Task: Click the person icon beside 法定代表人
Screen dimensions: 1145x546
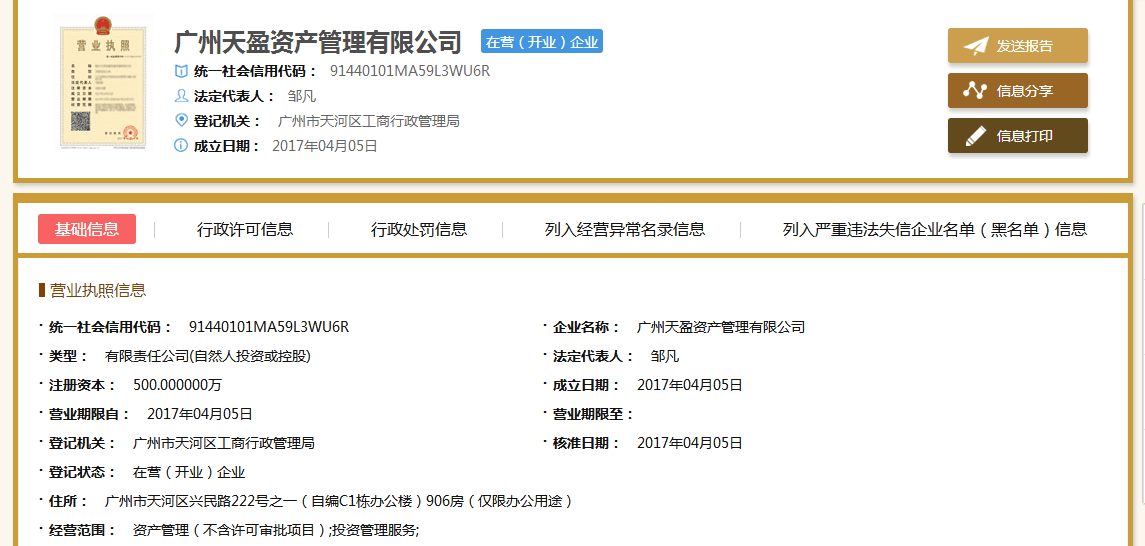Action: [x=181, y=96]
